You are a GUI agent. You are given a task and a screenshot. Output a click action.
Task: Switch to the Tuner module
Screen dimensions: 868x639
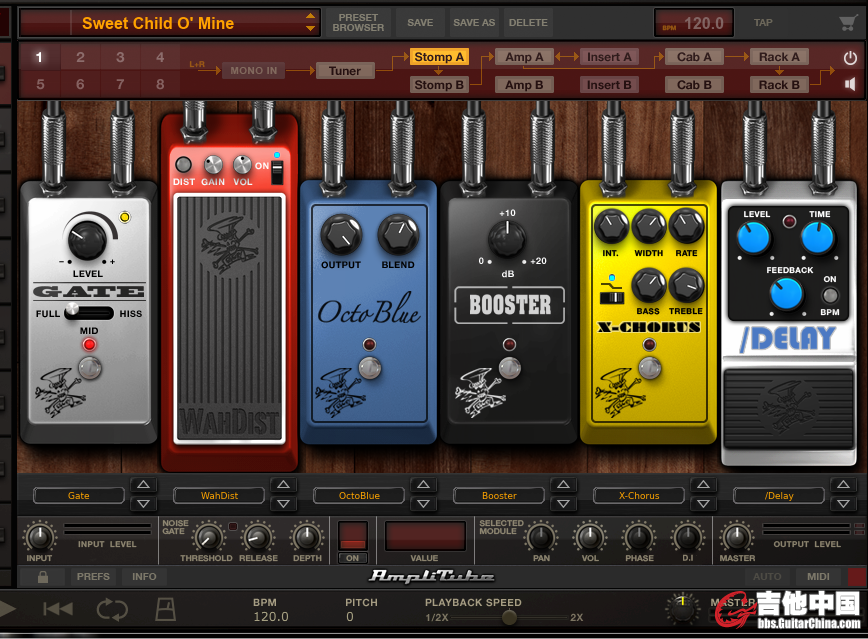(x=345, y=71)
